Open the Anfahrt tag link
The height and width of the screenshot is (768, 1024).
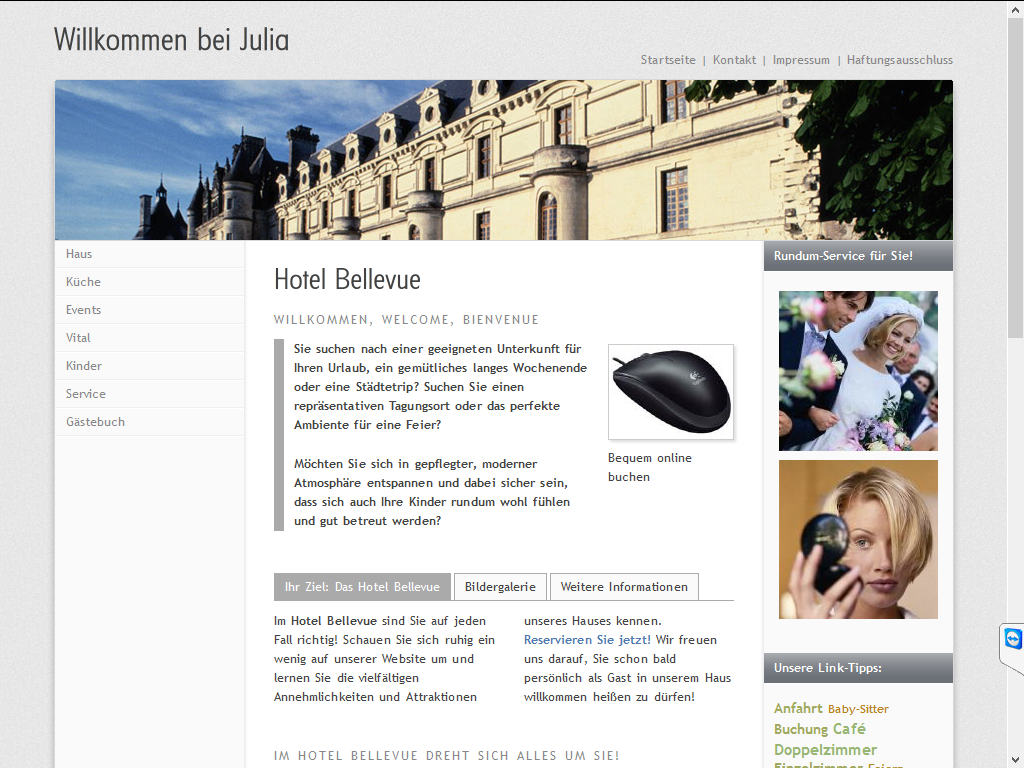click(798, 709)
